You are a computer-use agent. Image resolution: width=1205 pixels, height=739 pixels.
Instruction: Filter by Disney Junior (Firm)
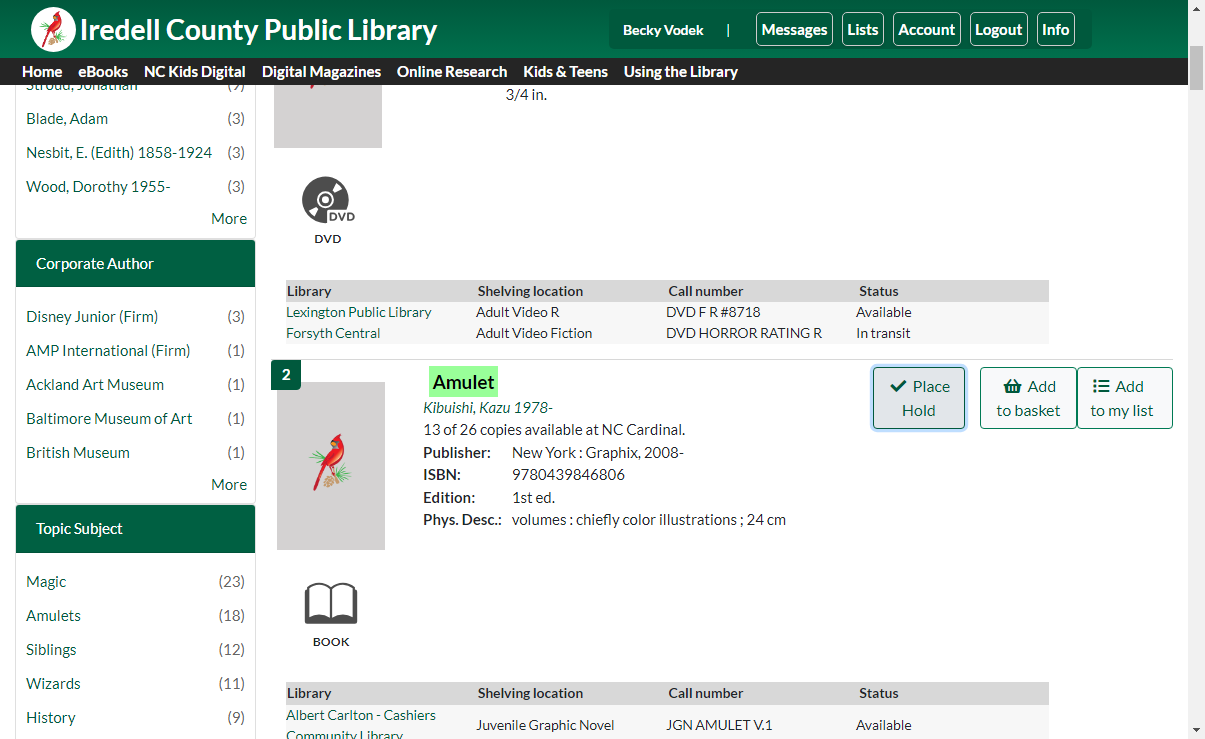pos(92,316)
